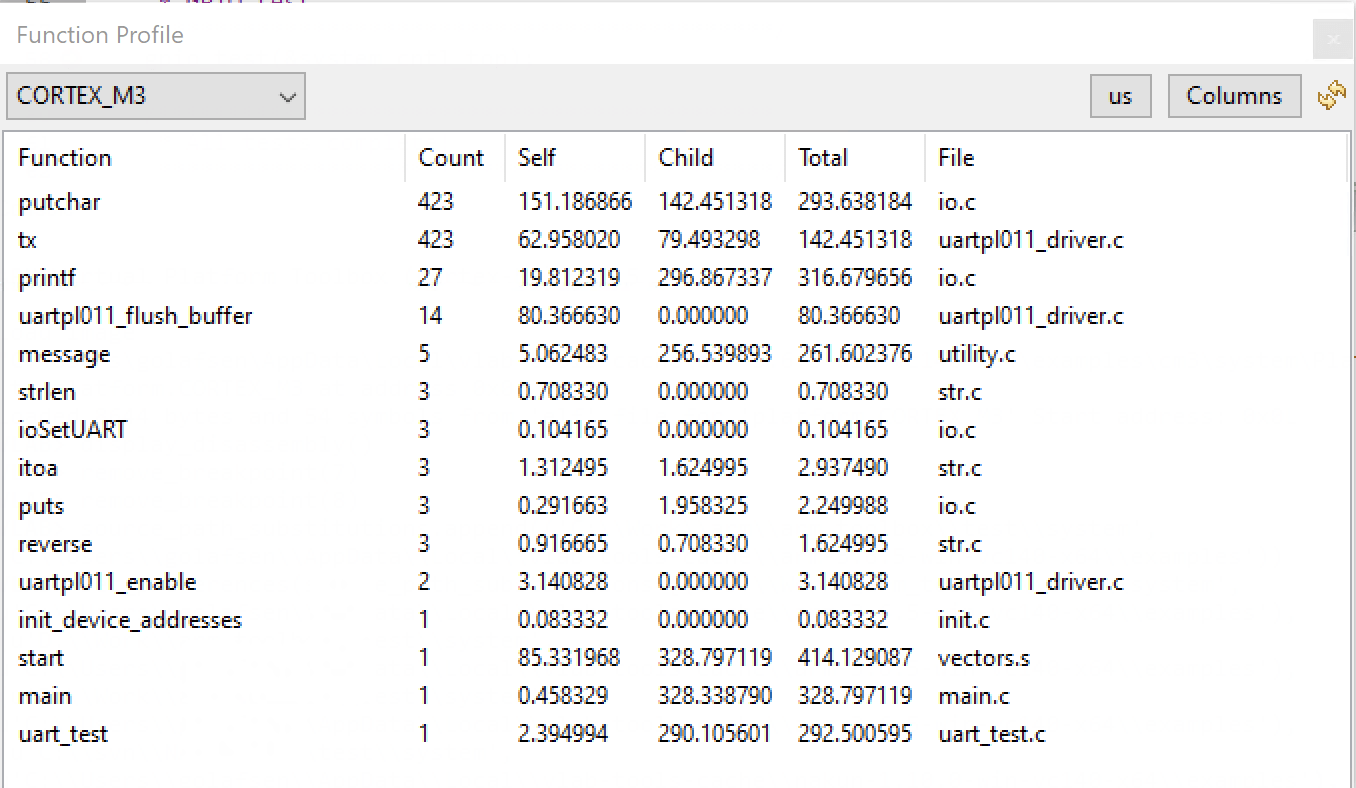Select the tx function row
Image resolution: width=1356 pixels, height=788 pixels.
[x=676, y=240]
